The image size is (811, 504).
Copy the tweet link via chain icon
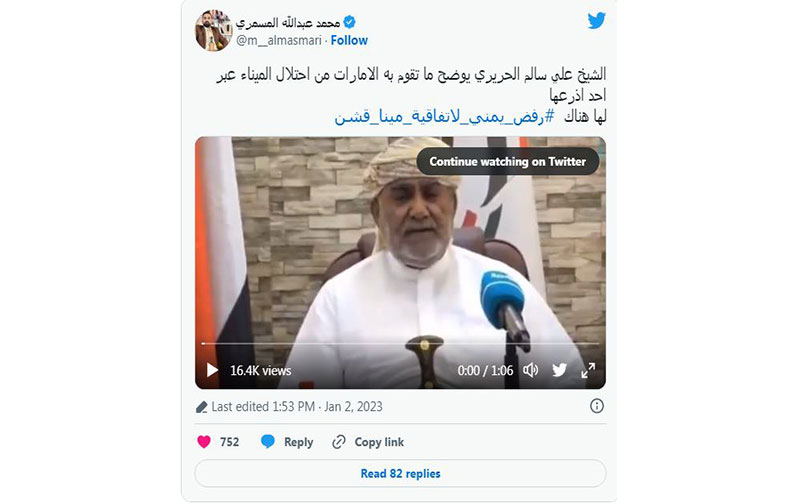click(339, 442)
